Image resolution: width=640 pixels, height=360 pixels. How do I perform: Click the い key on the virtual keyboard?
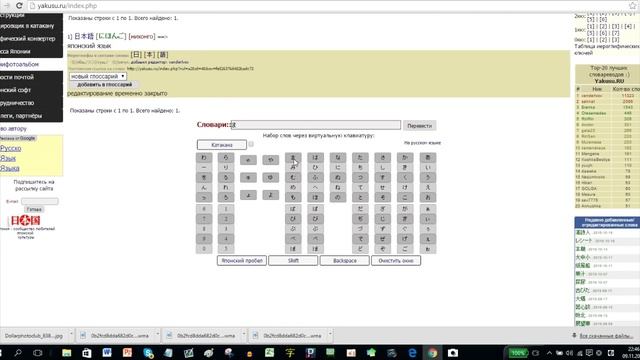428,167
